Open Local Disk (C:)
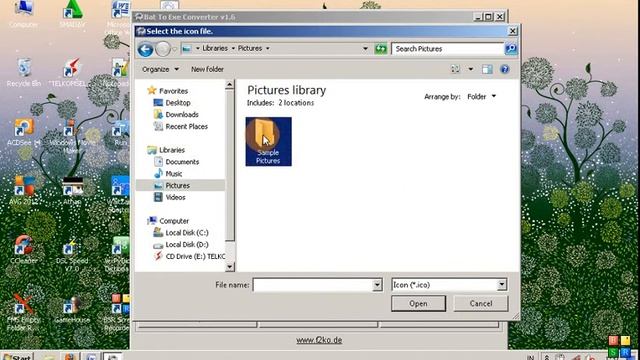 pos(187,233)
